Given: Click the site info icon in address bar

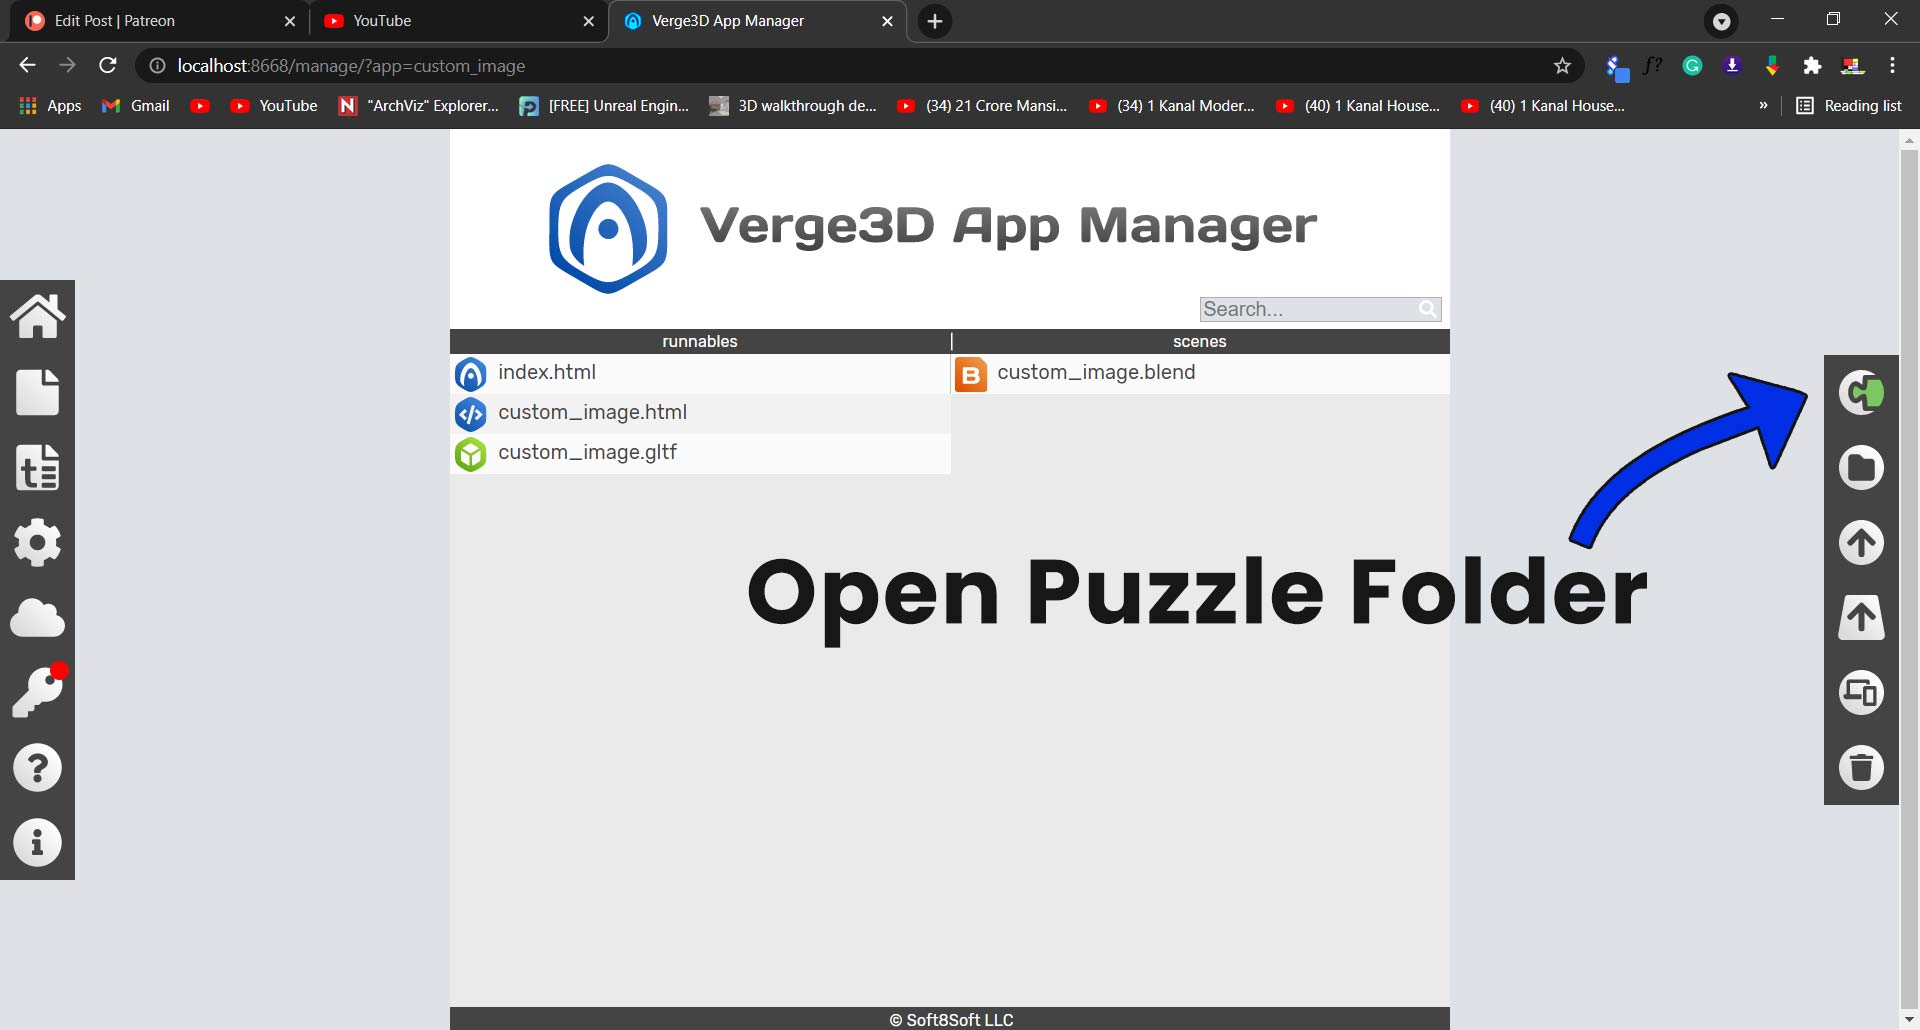Looking at the screenshot, I should point(157,66).
